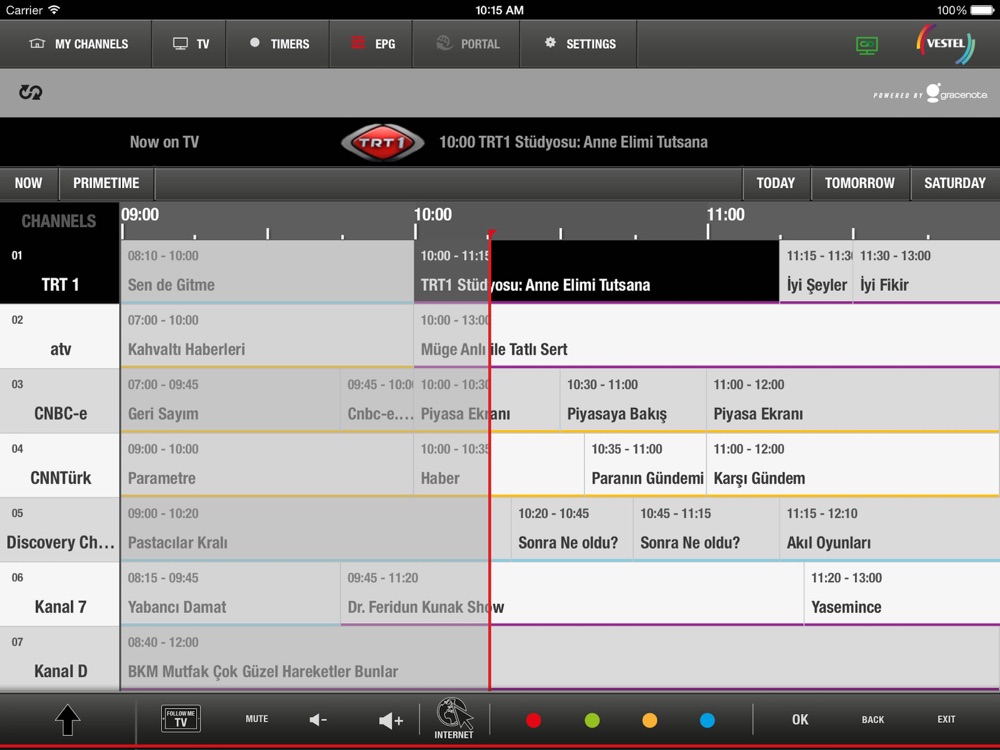The image size is (1000, 750).
Task: Select Paranın Gündemi program
Action: point(645,465)
